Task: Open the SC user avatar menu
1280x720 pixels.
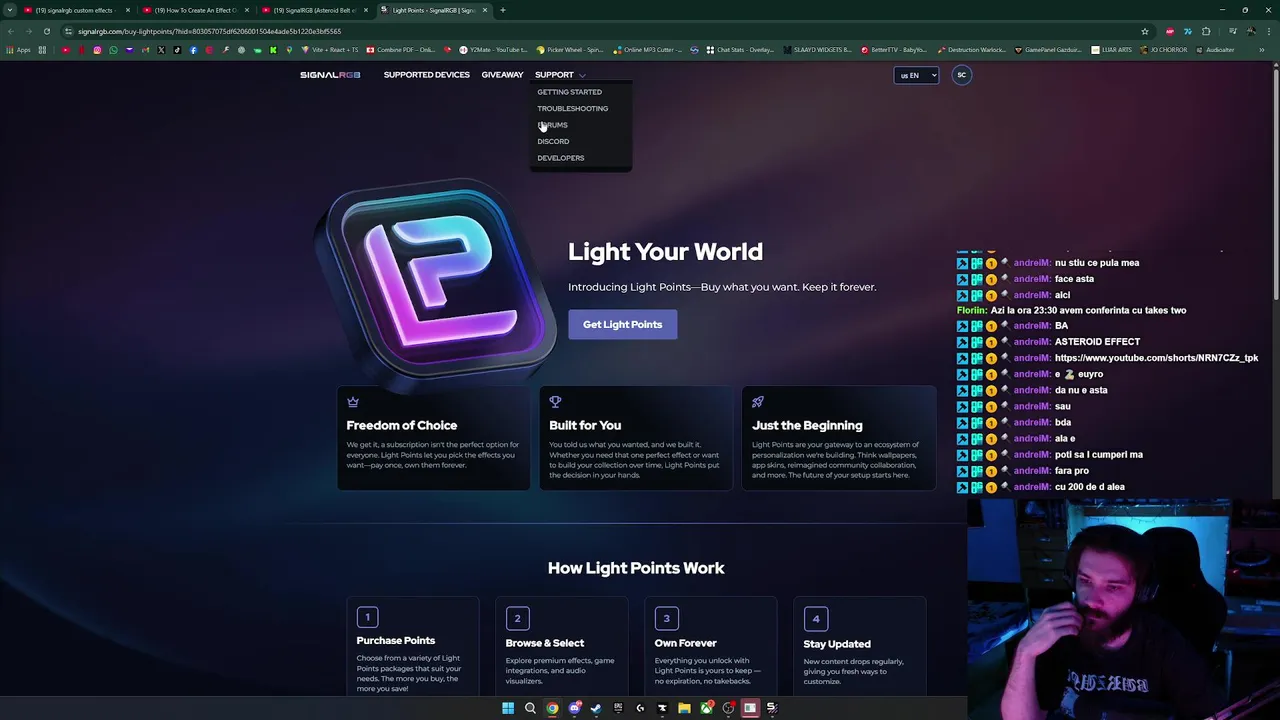Action: (x=961, y=75)
